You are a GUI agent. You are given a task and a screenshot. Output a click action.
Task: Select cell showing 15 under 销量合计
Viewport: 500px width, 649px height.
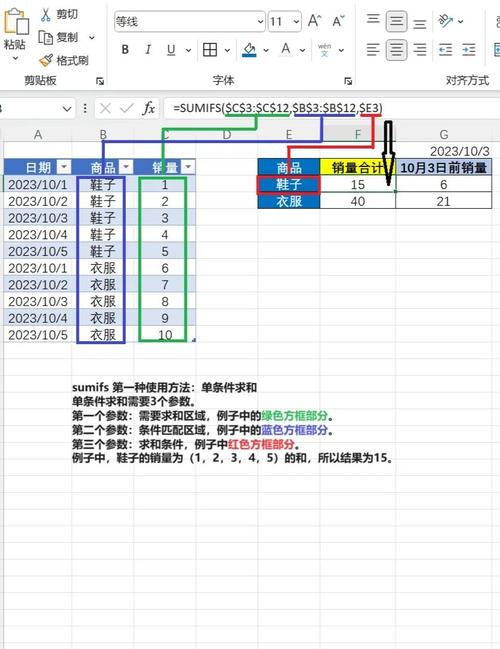[358, 185]
